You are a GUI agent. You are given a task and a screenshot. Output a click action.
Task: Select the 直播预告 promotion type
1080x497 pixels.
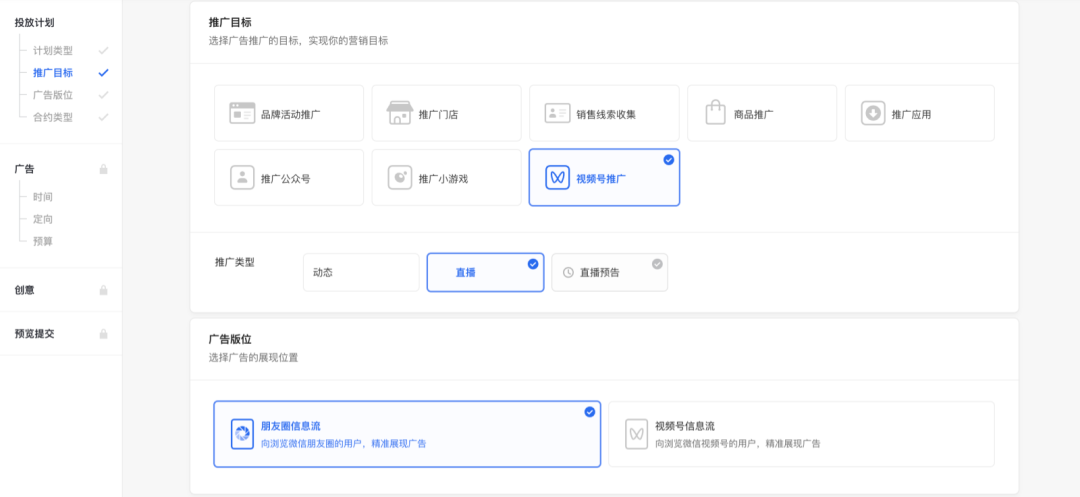coord(609,272)
